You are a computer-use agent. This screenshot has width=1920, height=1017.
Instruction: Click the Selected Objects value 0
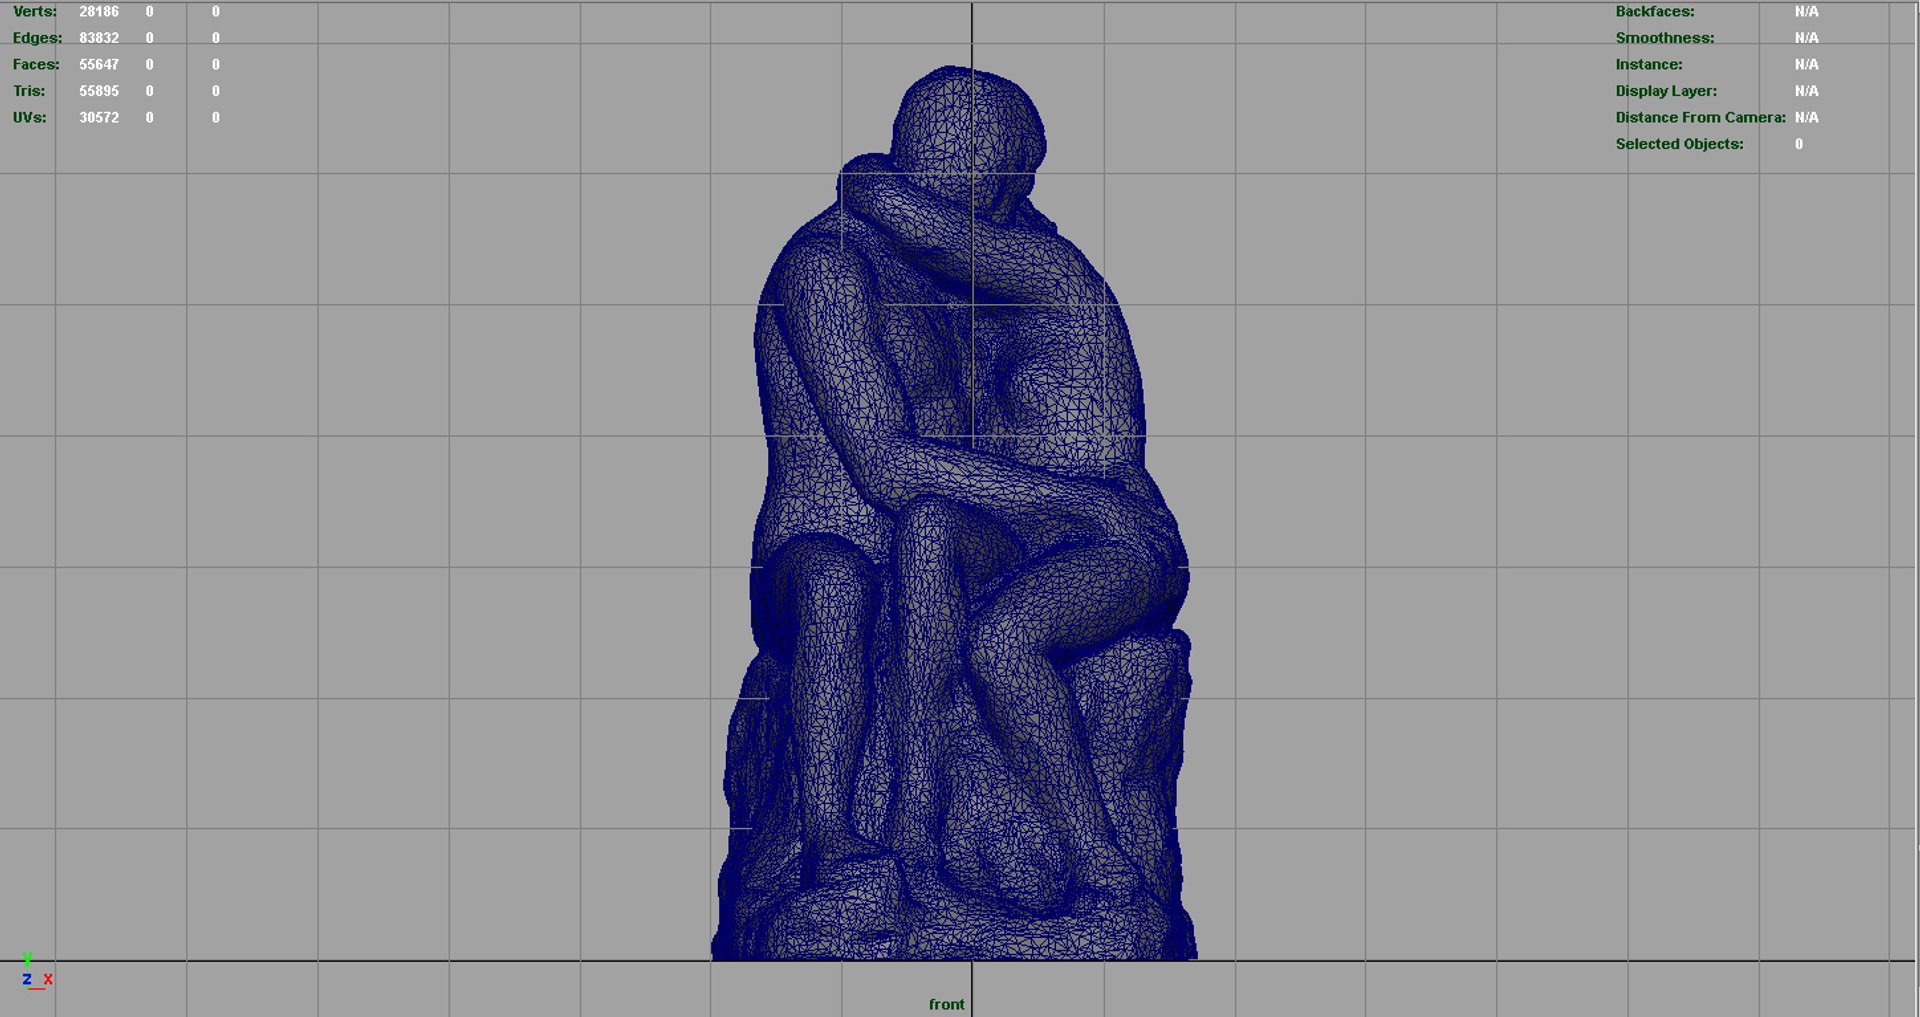tap(1799, 144)
